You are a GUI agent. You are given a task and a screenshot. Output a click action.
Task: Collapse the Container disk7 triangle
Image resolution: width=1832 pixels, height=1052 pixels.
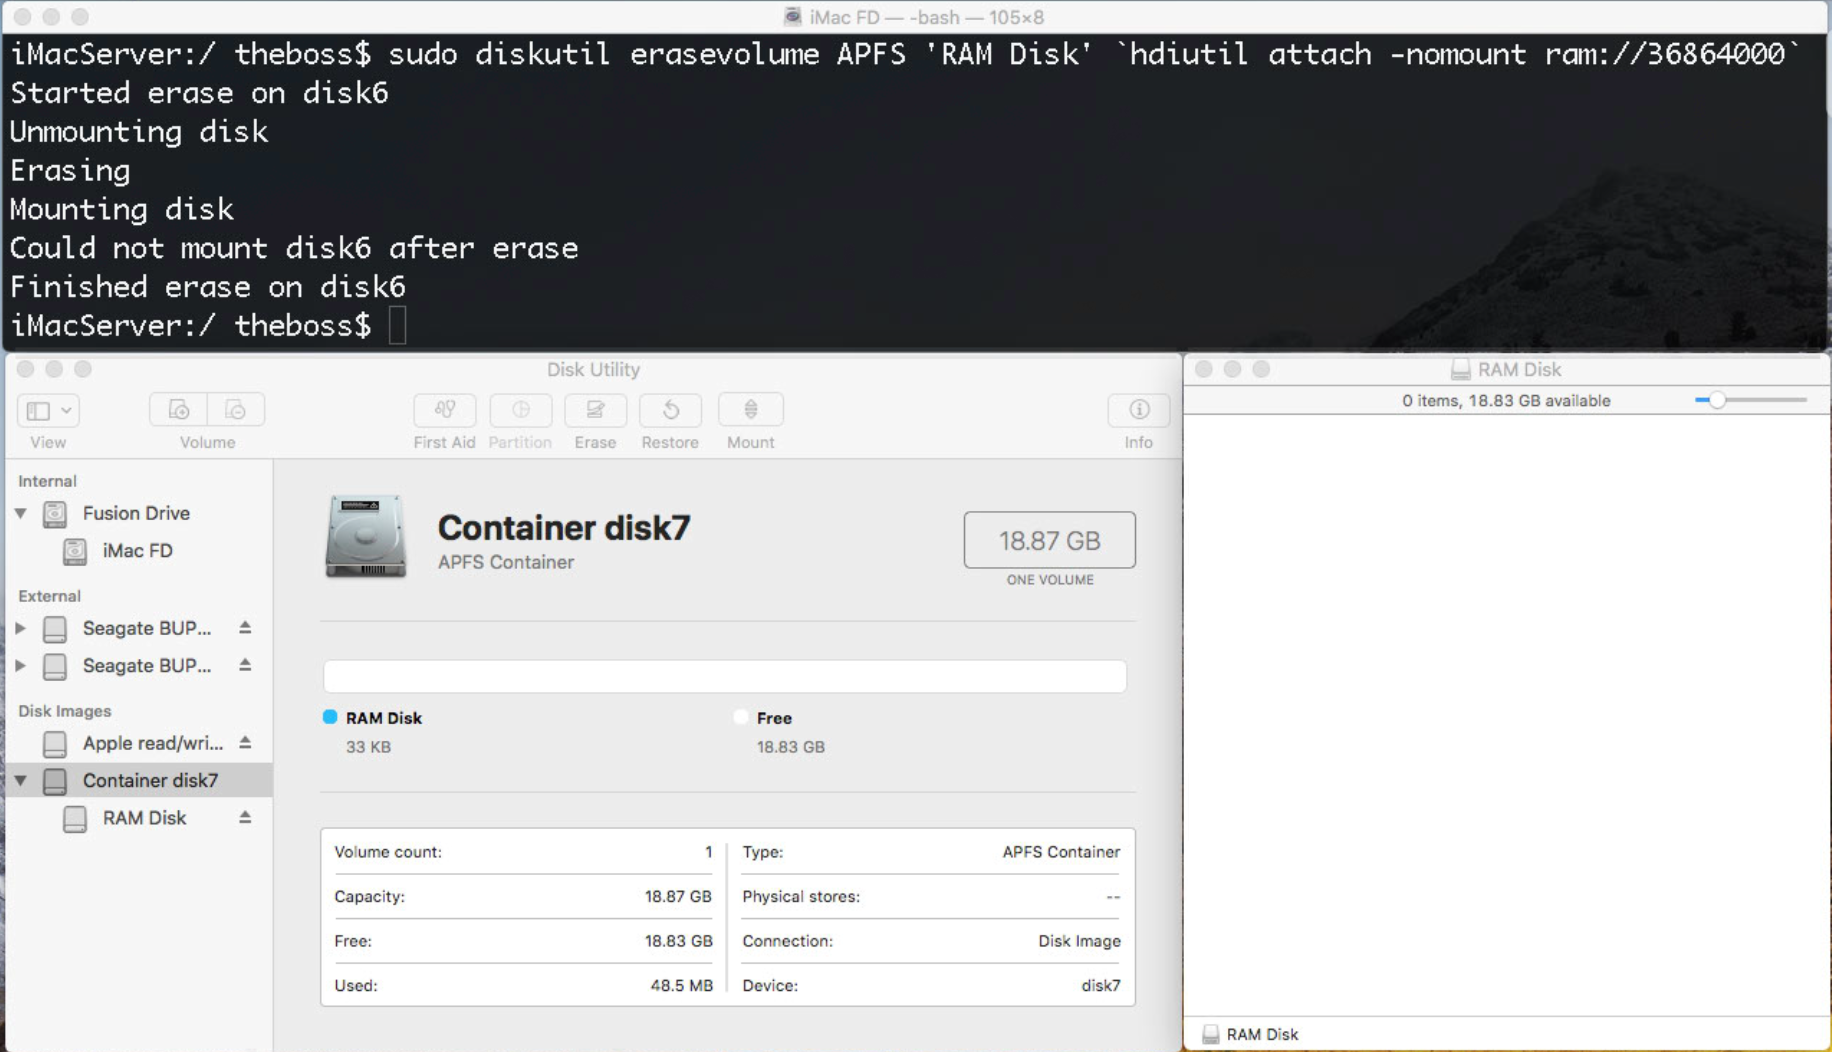(x=20, y=781)
